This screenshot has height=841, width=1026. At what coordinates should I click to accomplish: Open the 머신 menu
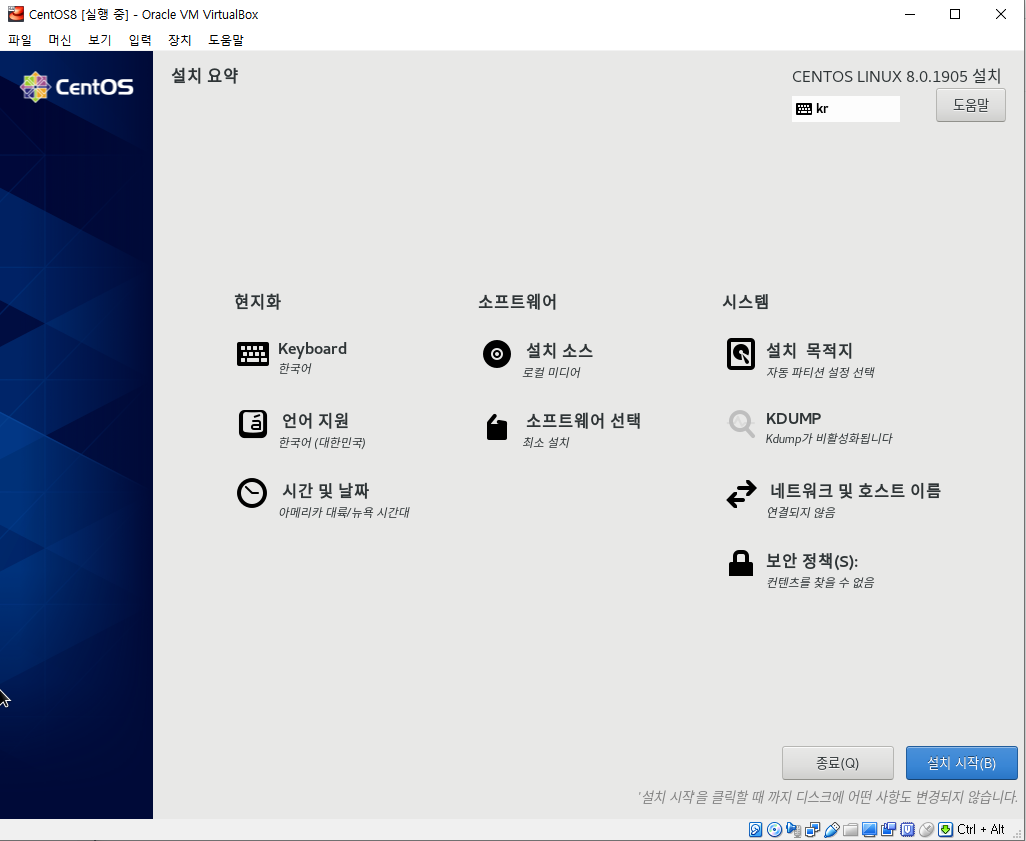60,40
